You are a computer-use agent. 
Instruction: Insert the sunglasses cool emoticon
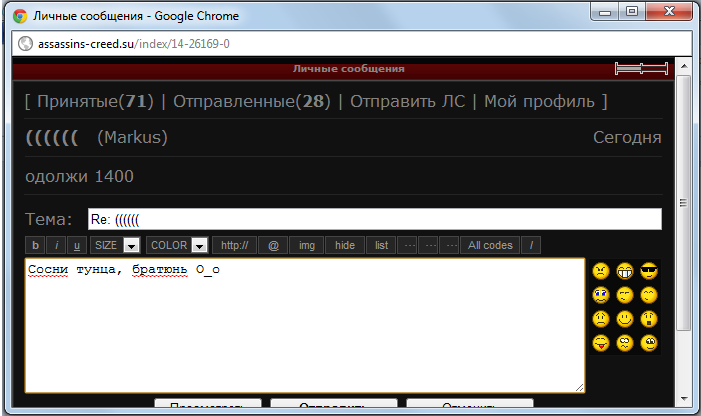(649, 270)
